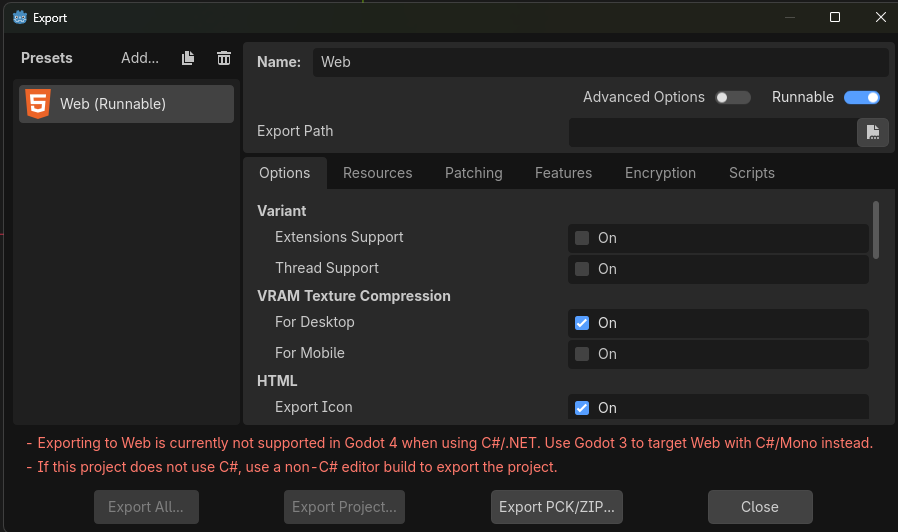
Task: Open the Patching tab
Action: (x=474, y=173)
